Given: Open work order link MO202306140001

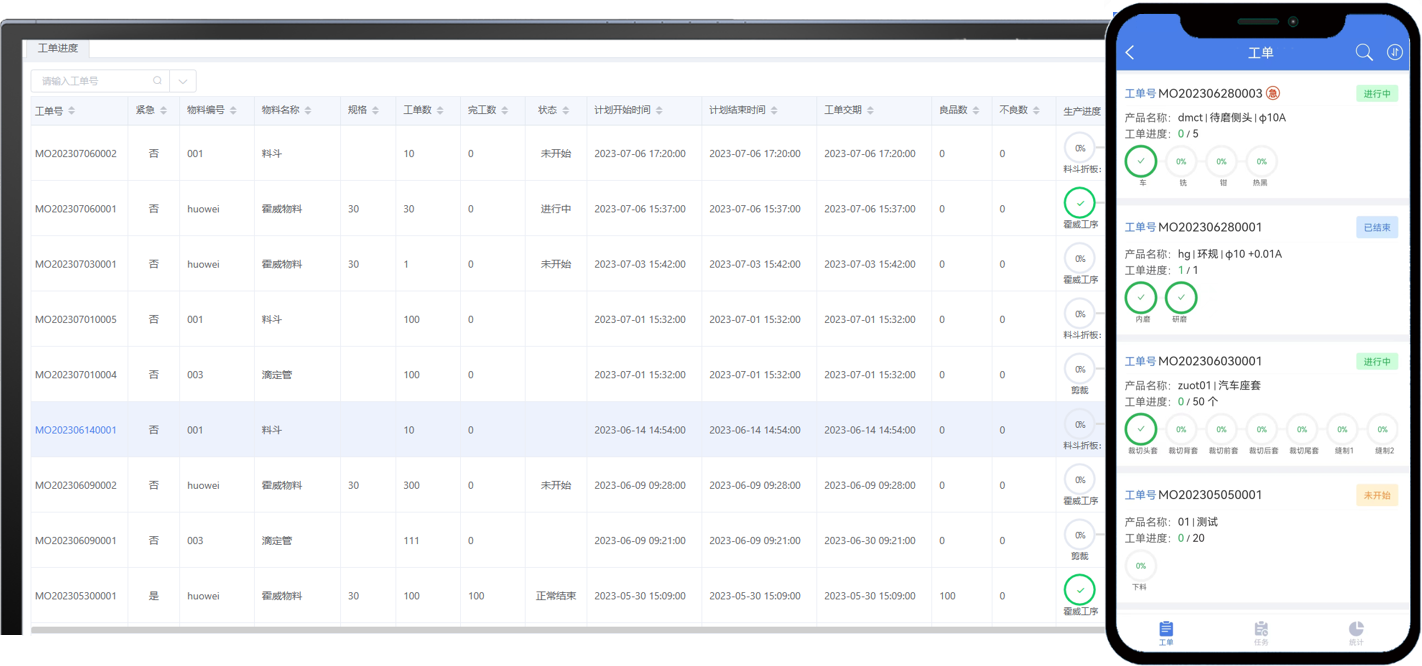Looking at the screenshot, I should [76, 430].
